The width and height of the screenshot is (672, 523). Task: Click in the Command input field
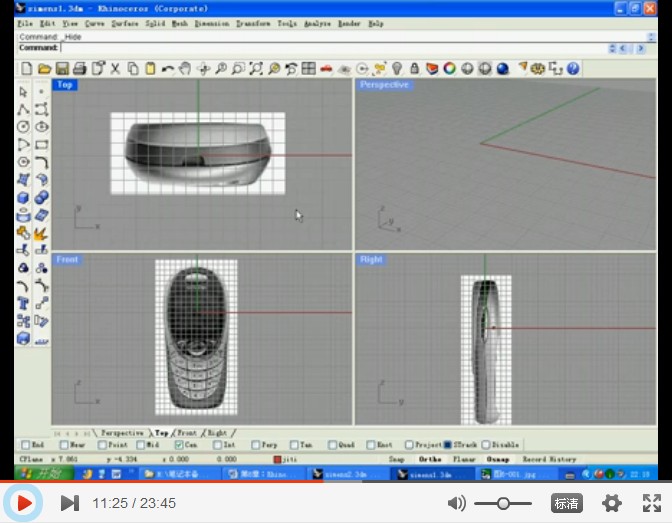[x=333, y=48]
